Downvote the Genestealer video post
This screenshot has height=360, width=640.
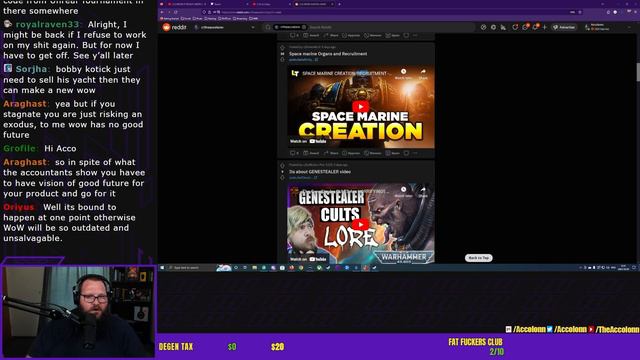282,178
